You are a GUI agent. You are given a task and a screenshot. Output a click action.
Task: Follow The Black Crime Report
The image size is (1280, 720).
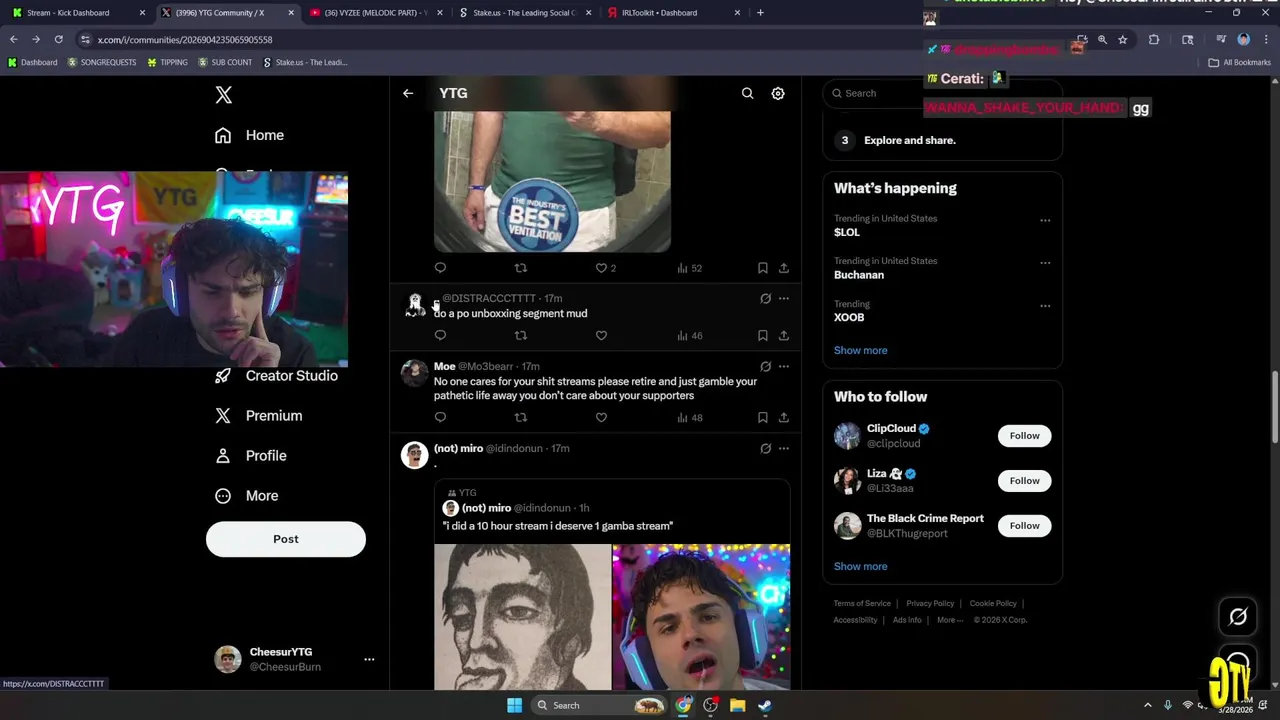tap(1024, 526)
